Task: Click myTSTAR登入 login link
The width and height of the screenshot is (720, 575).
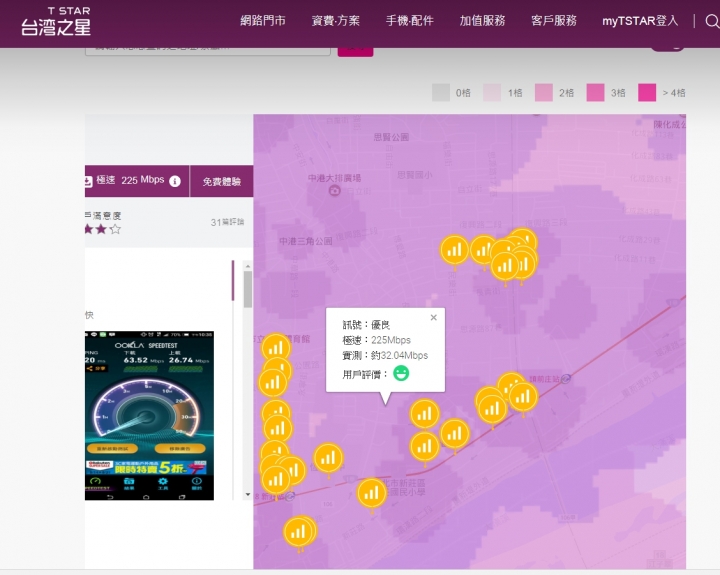Action: [640, 21]
